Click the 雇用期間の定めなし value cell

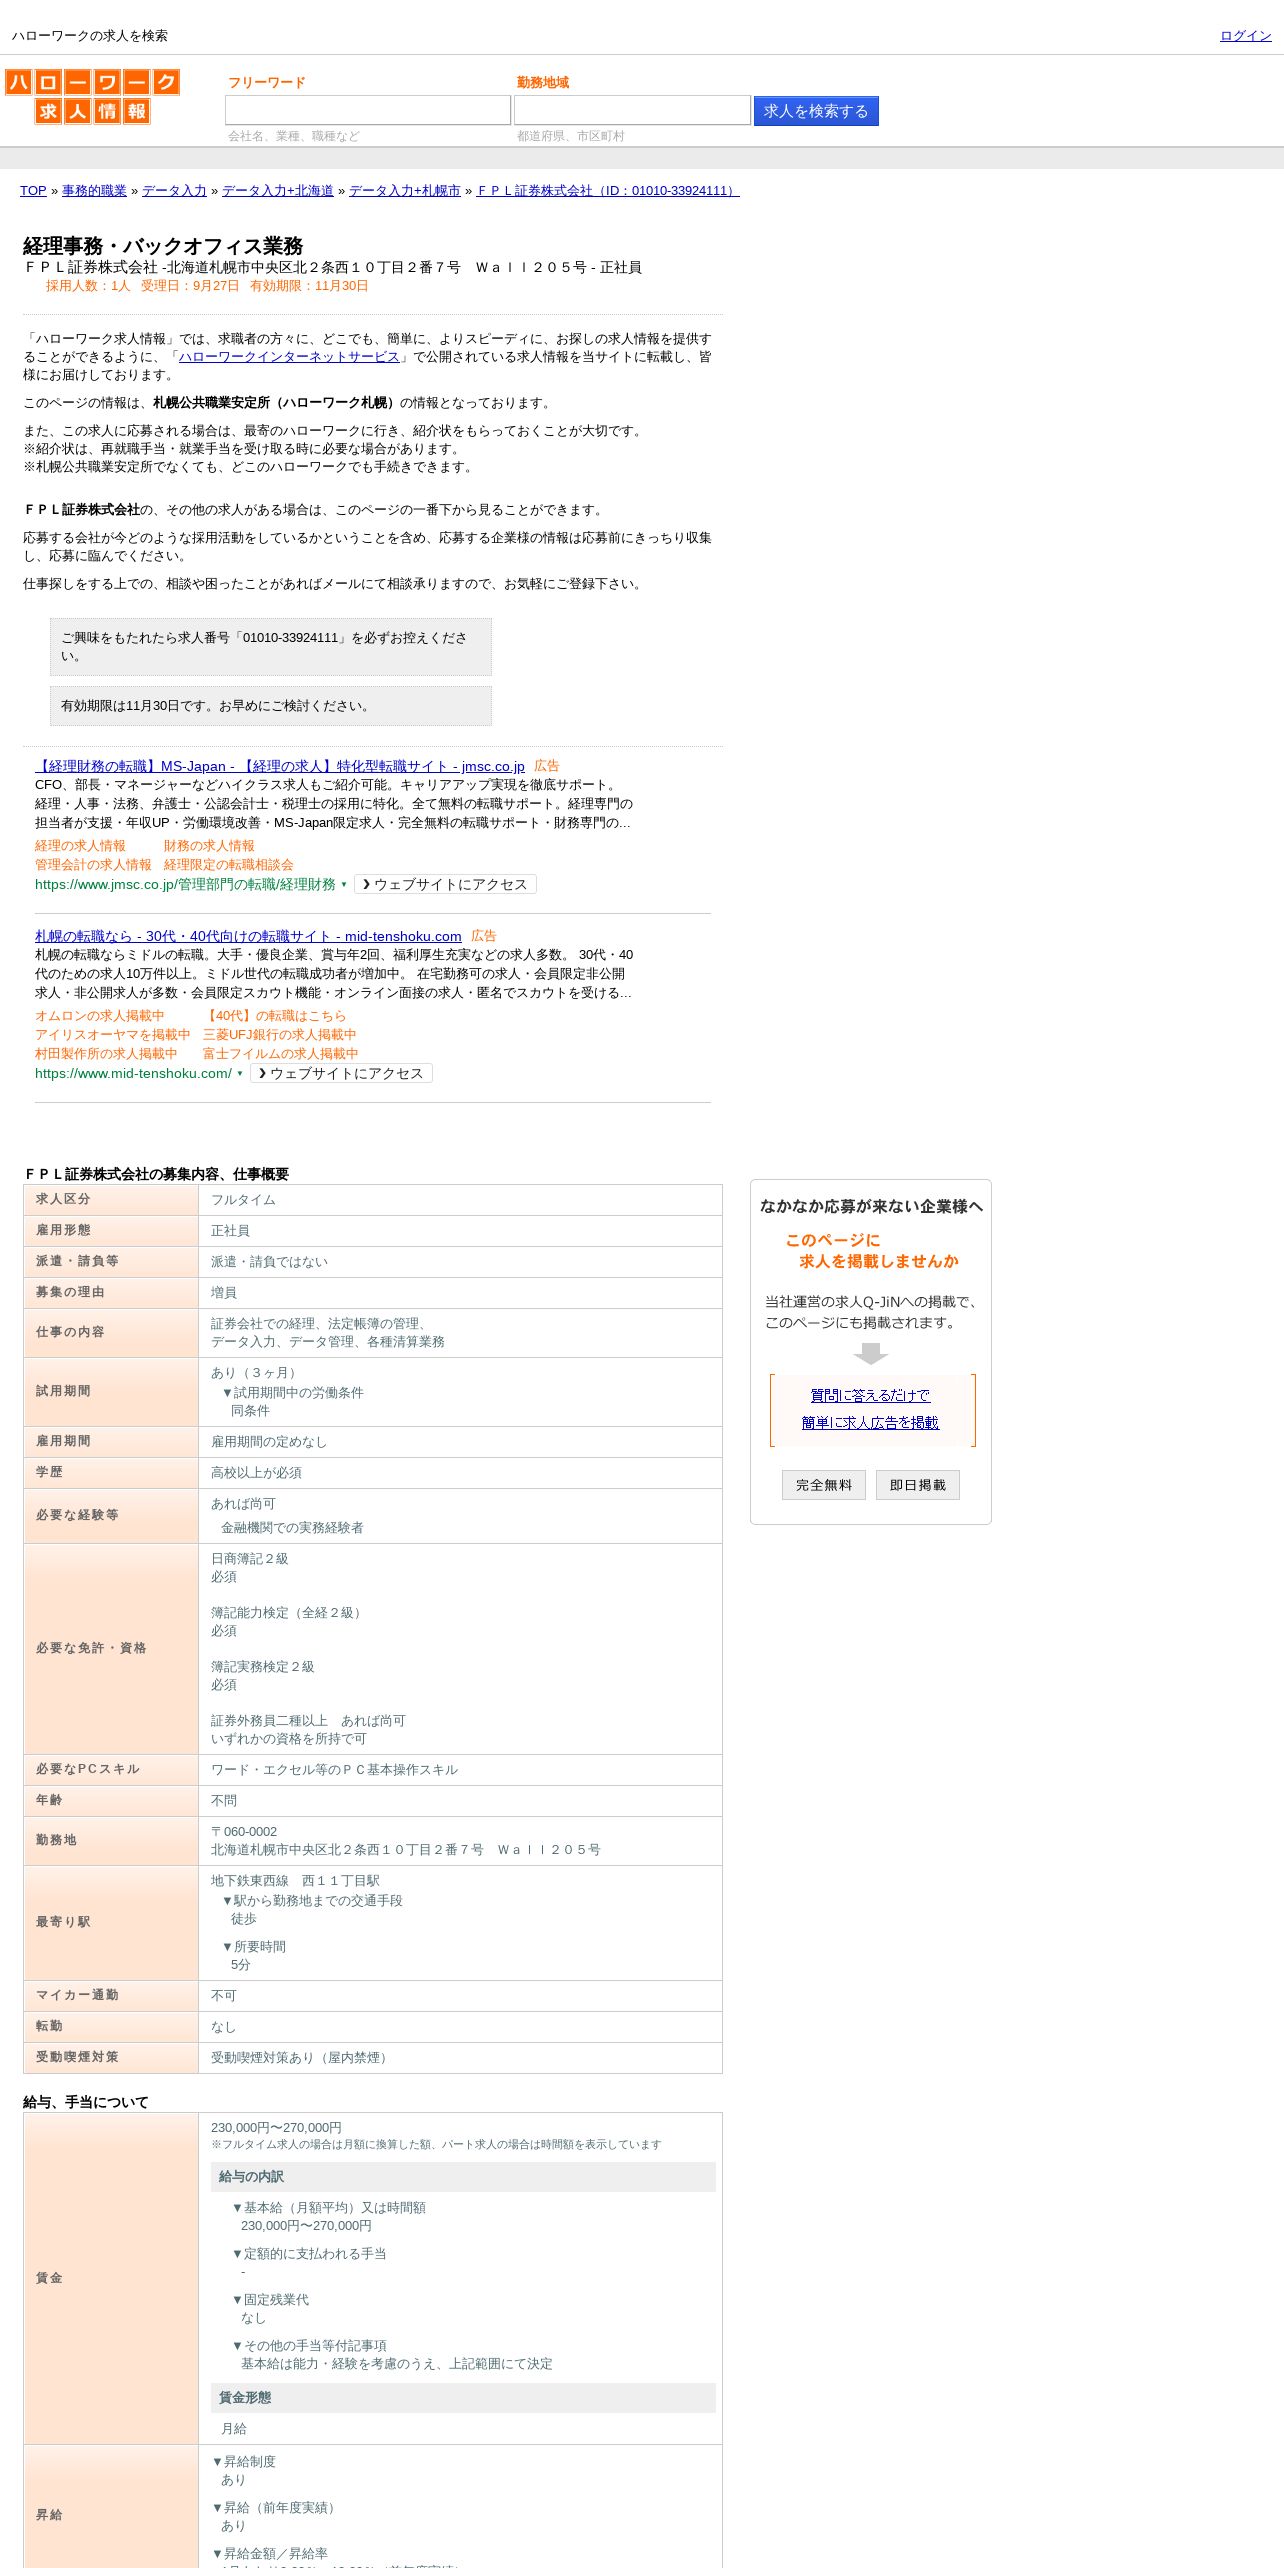click(460, 1442)
